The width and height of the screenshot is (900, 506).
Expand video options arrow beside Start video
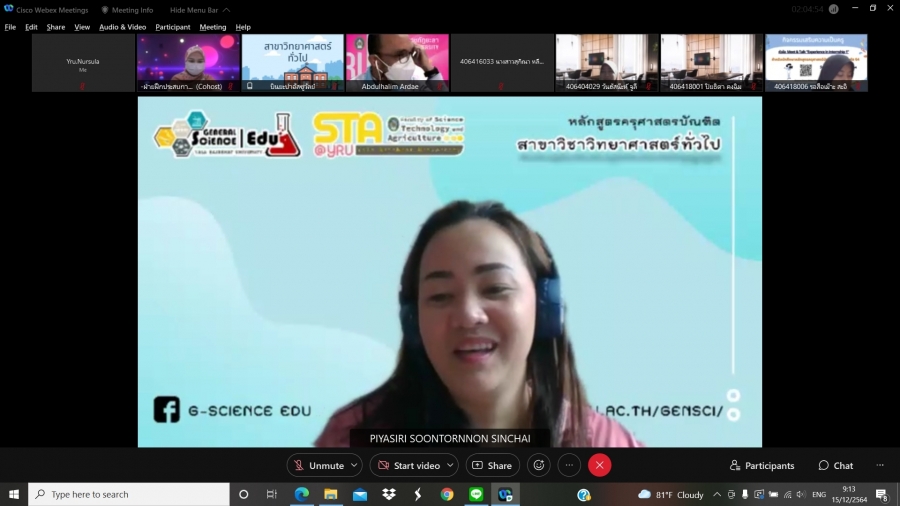coord(449,465)
